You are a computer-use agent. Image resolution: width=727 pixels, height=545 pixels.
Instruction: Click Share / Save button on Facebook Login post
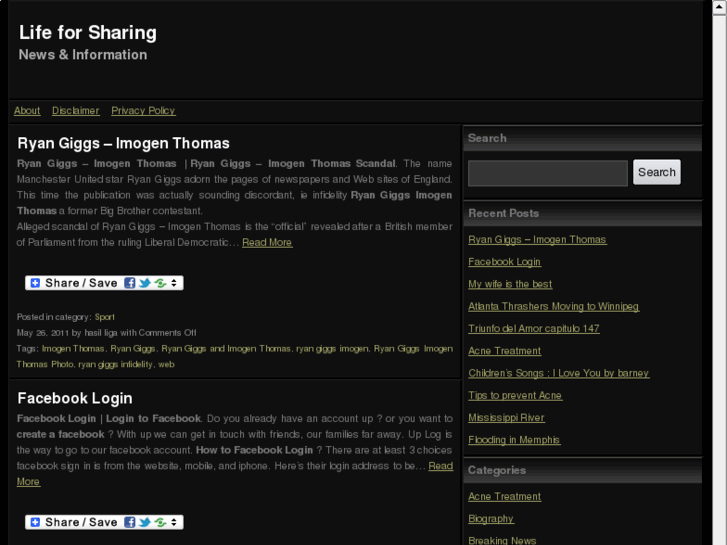tap(104, 522)
